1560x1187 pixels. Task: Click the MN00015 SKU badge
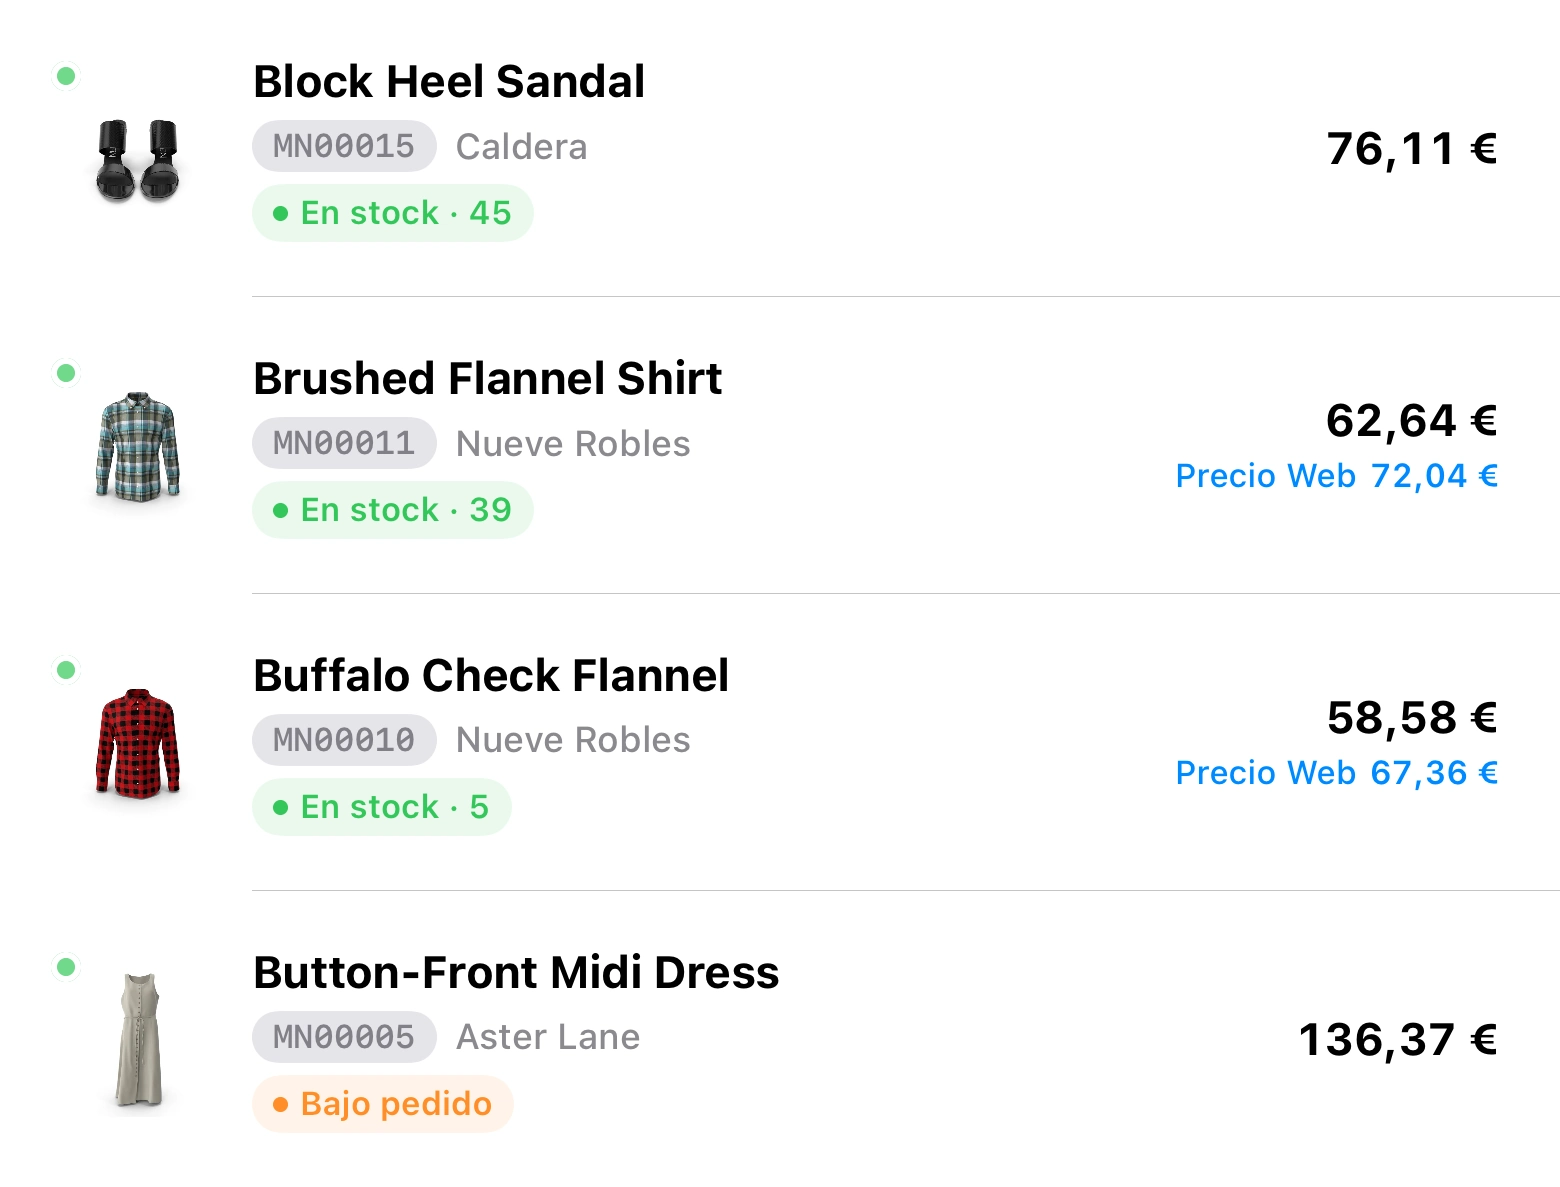(344, 146)
